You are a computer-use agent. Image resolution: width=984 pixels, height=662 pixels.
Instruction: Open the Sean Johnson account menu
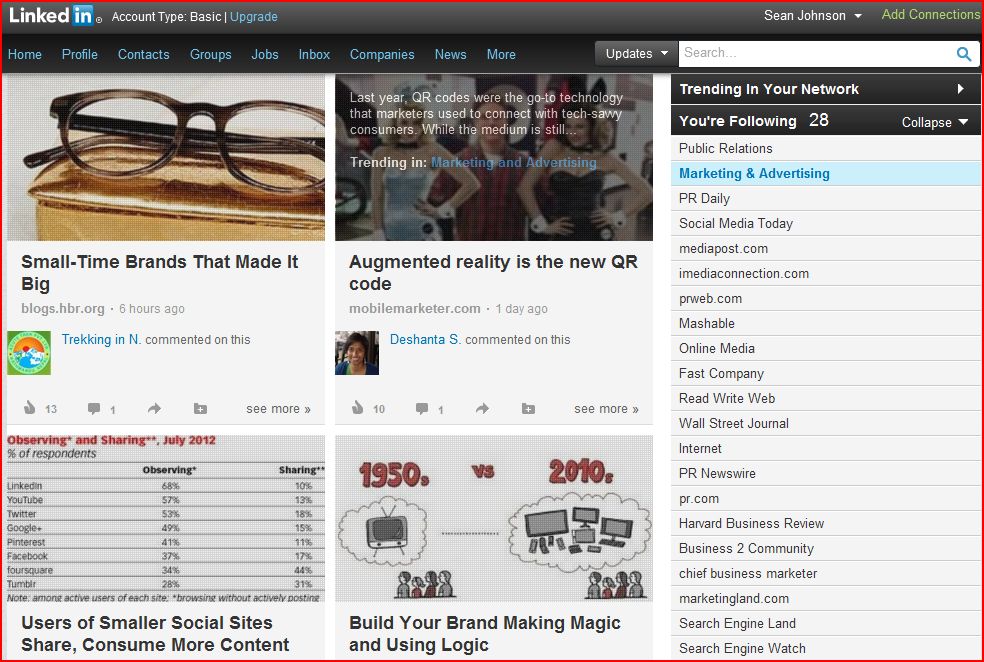click(813, 16)
